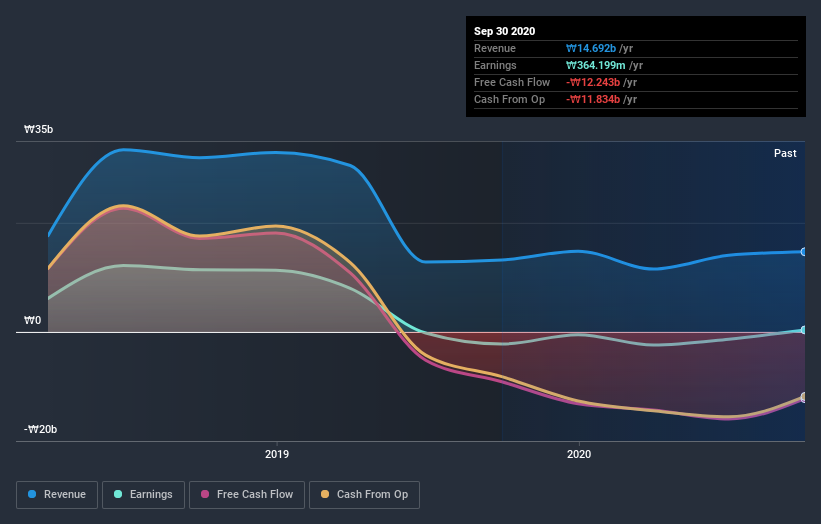Screen dimensions: 821x524
Task: Click the -₩12.243b free cash flow value
Action: pyautogui.click(x=593, y=83)
